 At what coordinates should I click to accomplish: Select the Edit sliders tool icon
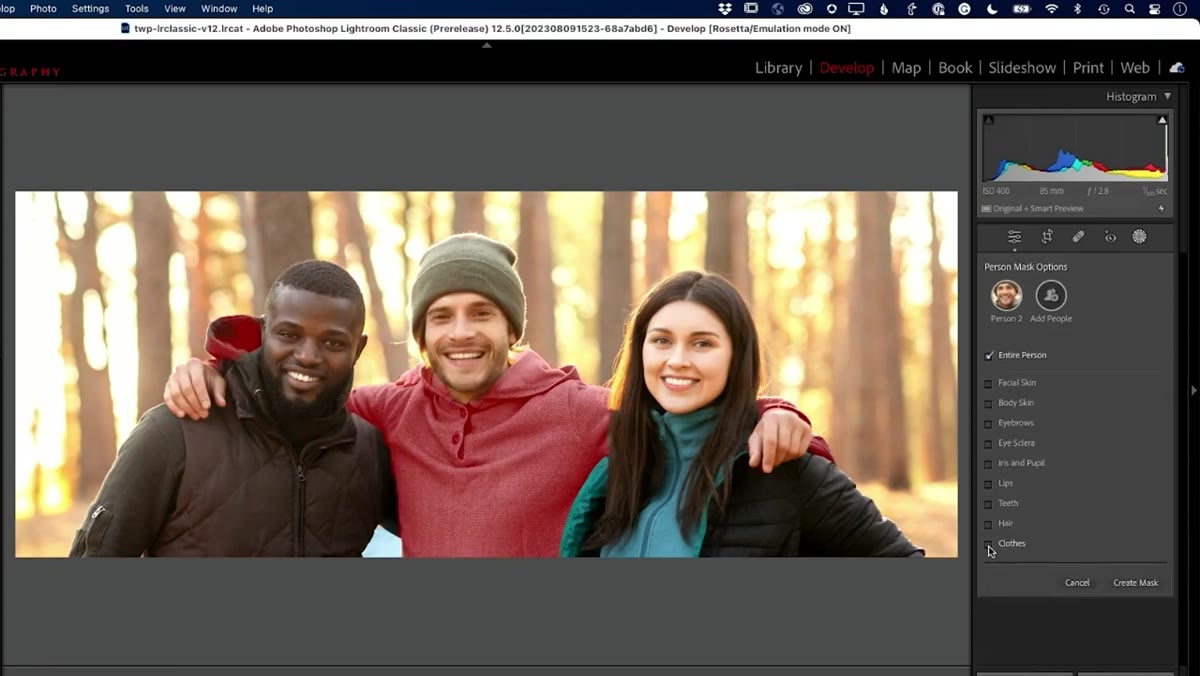(1014, 237)
